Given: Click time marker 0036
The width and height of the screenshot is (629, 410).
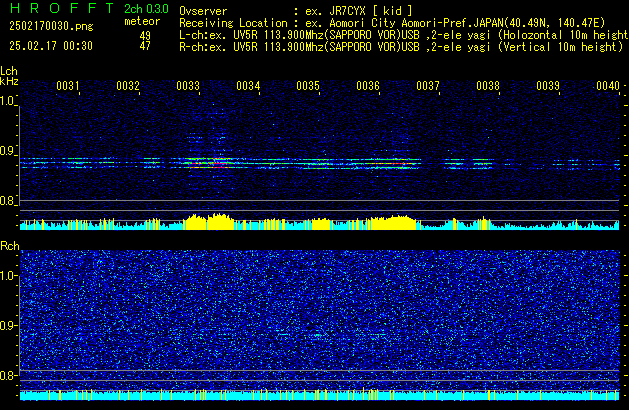Looking at the screenshot, I should [368, 86].
